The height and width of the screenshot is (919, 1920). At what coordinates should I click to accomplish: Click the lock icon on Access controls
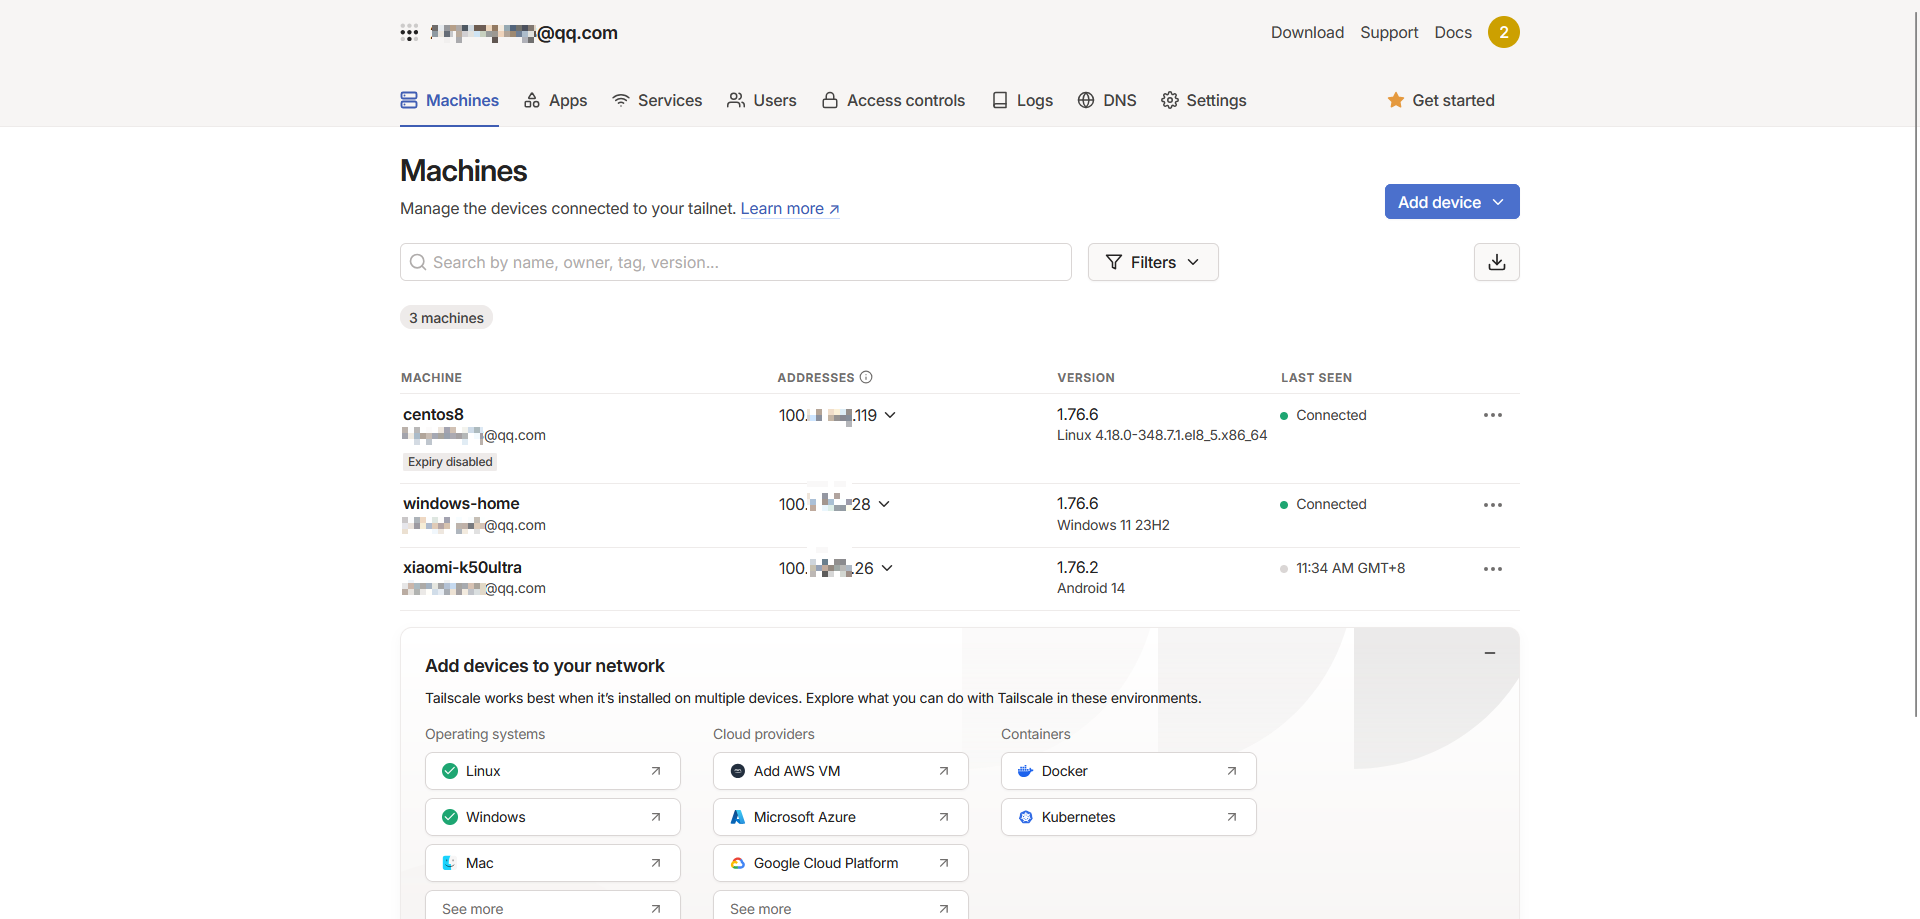click(830, 100)
